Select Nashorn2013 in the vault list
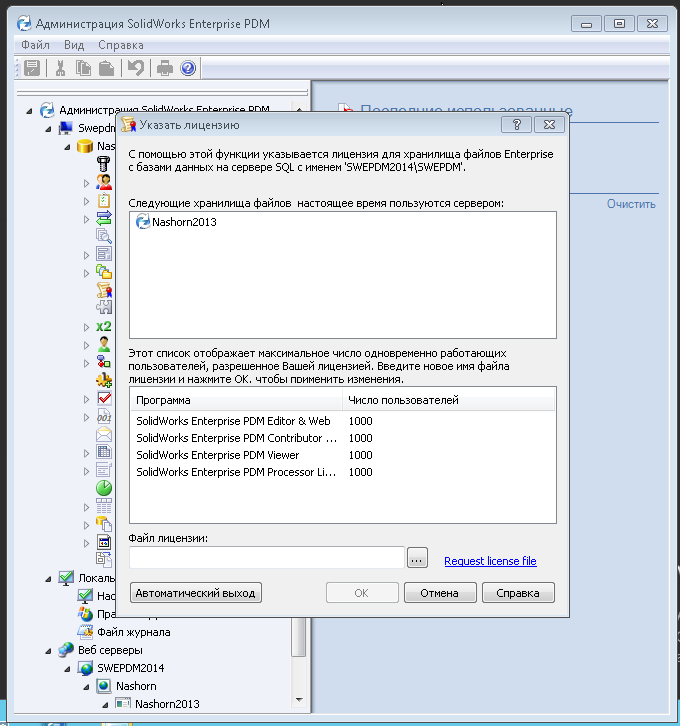 (176, 222)
